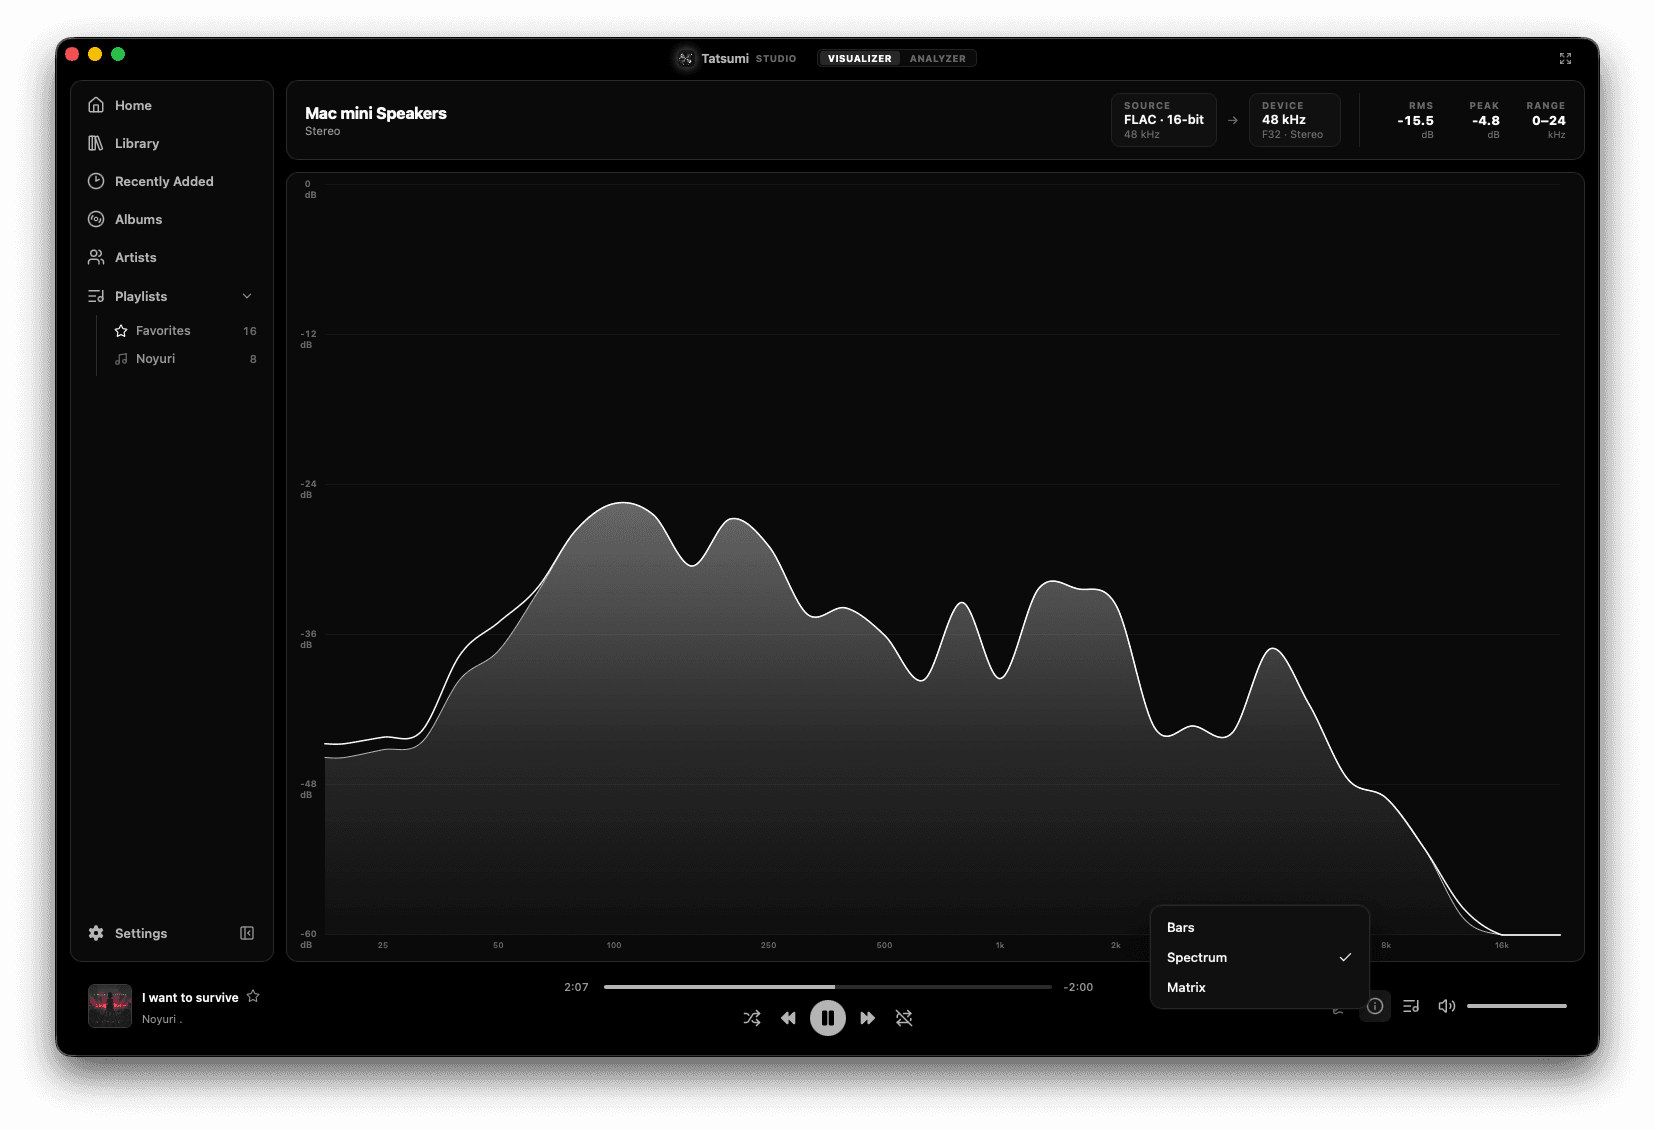1655x1130 pixels.
Task: Skip to previous track
Action: [x=788, y=1018]
